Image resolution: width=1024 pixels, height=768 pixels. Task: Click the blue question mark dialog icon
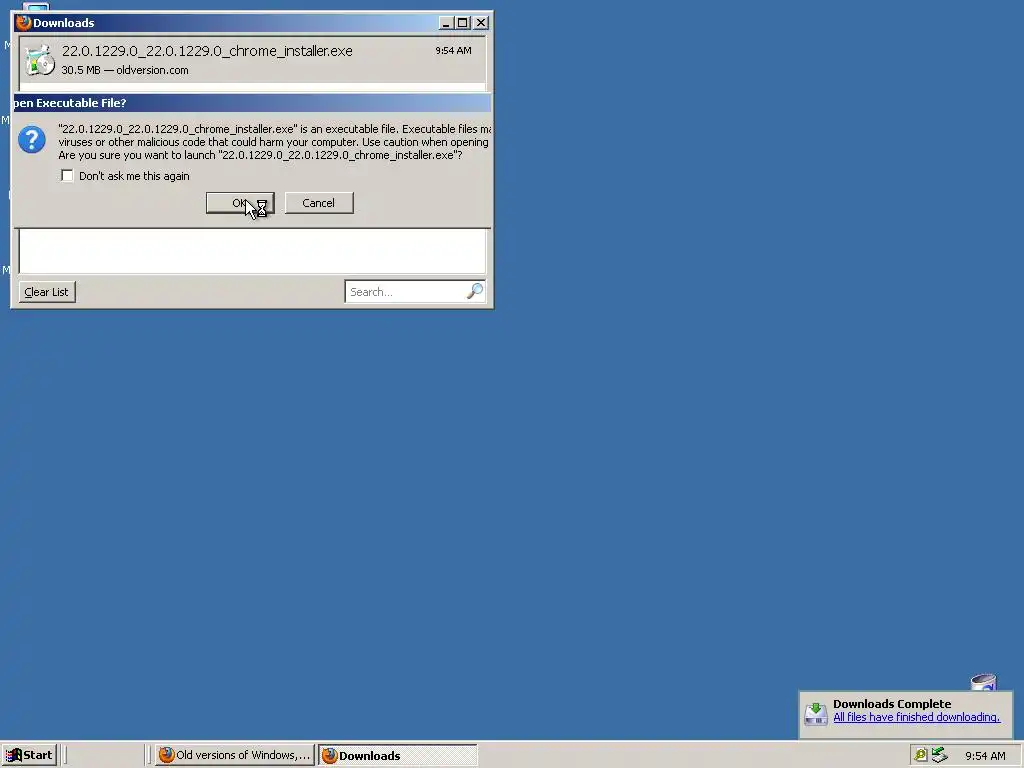(31, 140)
